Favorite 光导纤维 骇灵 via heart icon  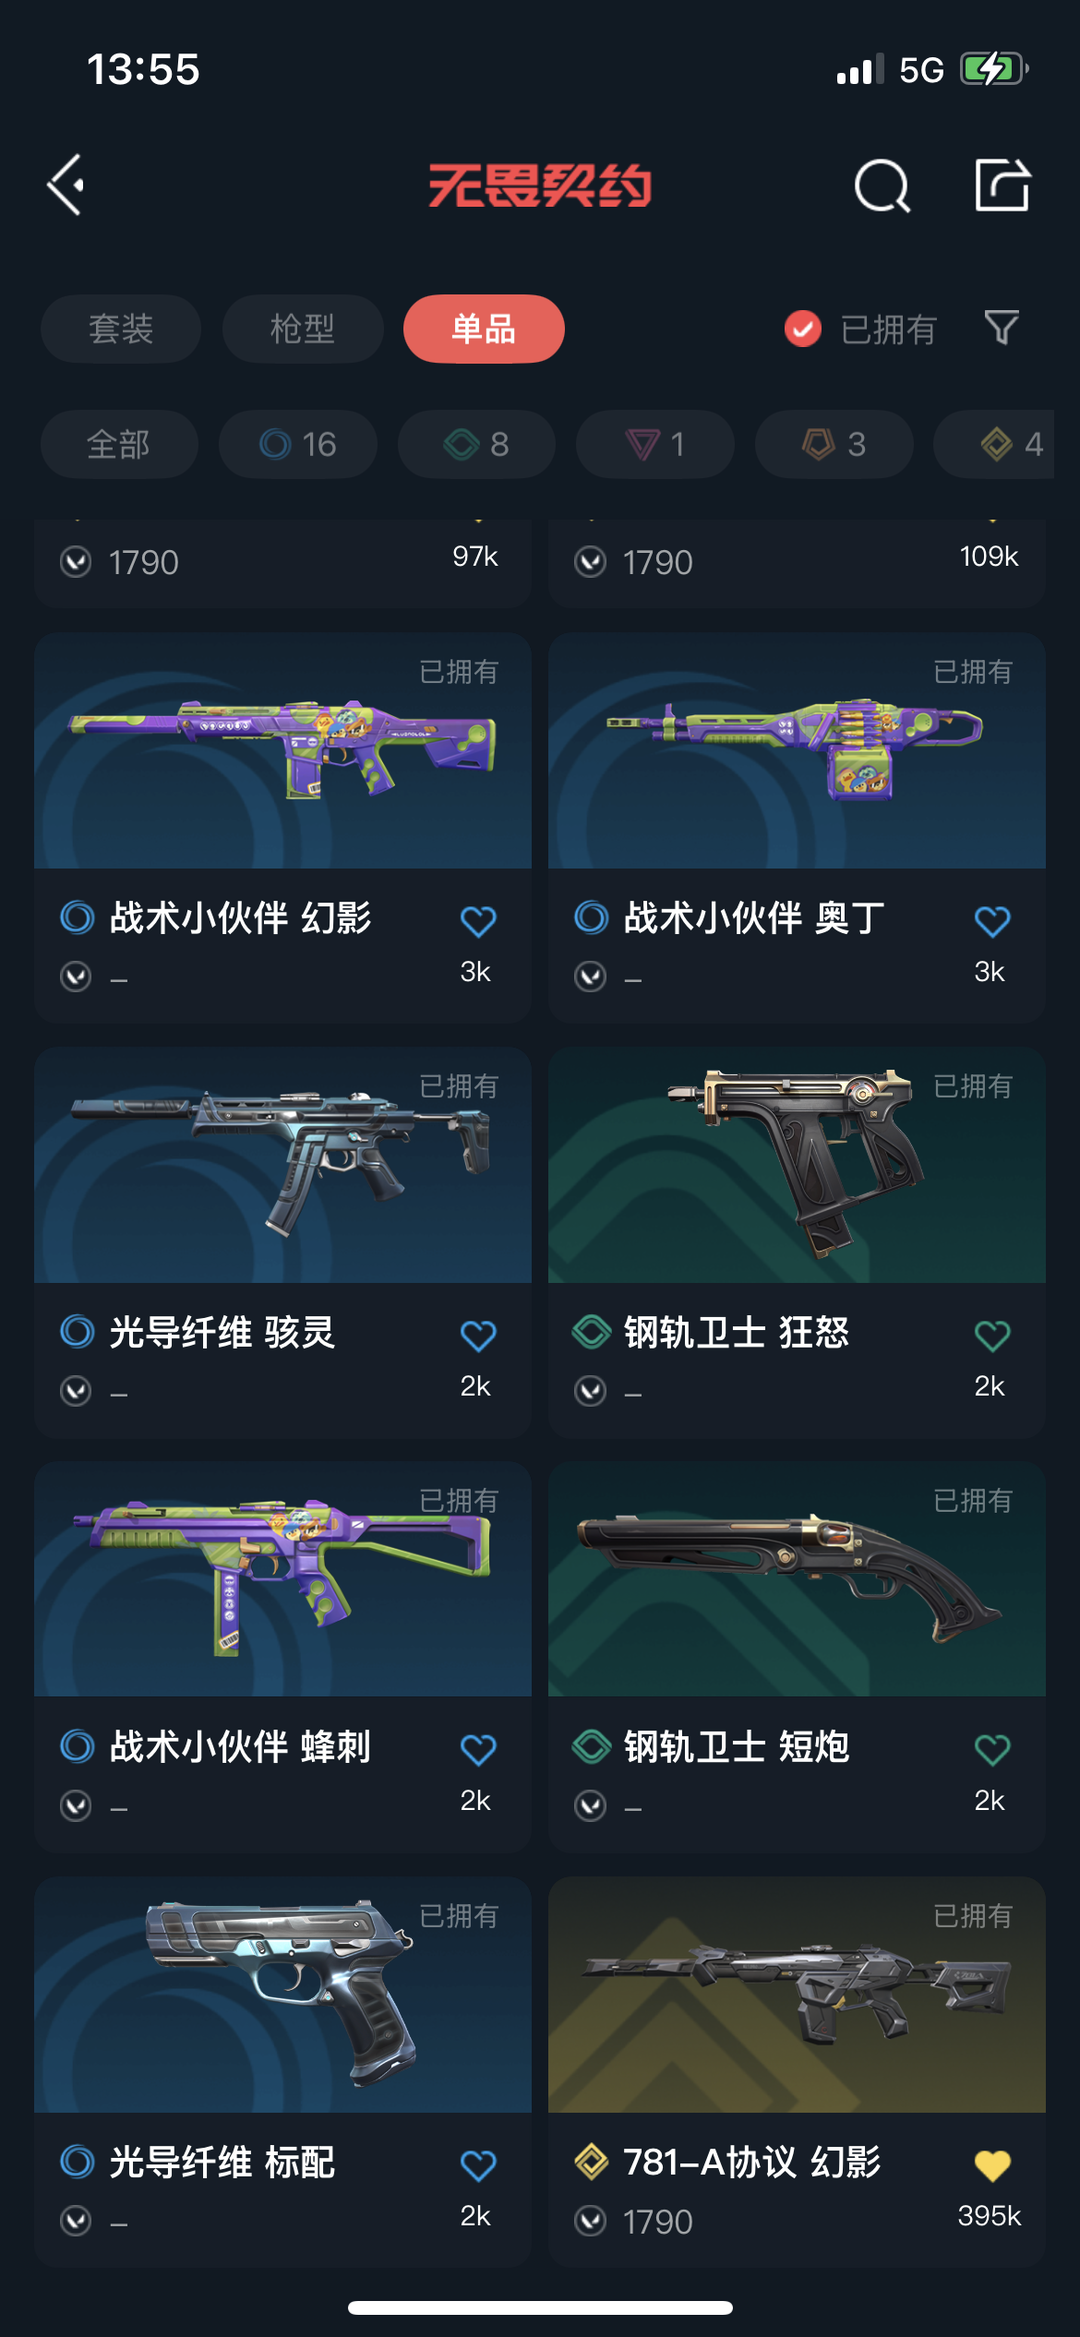(x=478, y=1335)
